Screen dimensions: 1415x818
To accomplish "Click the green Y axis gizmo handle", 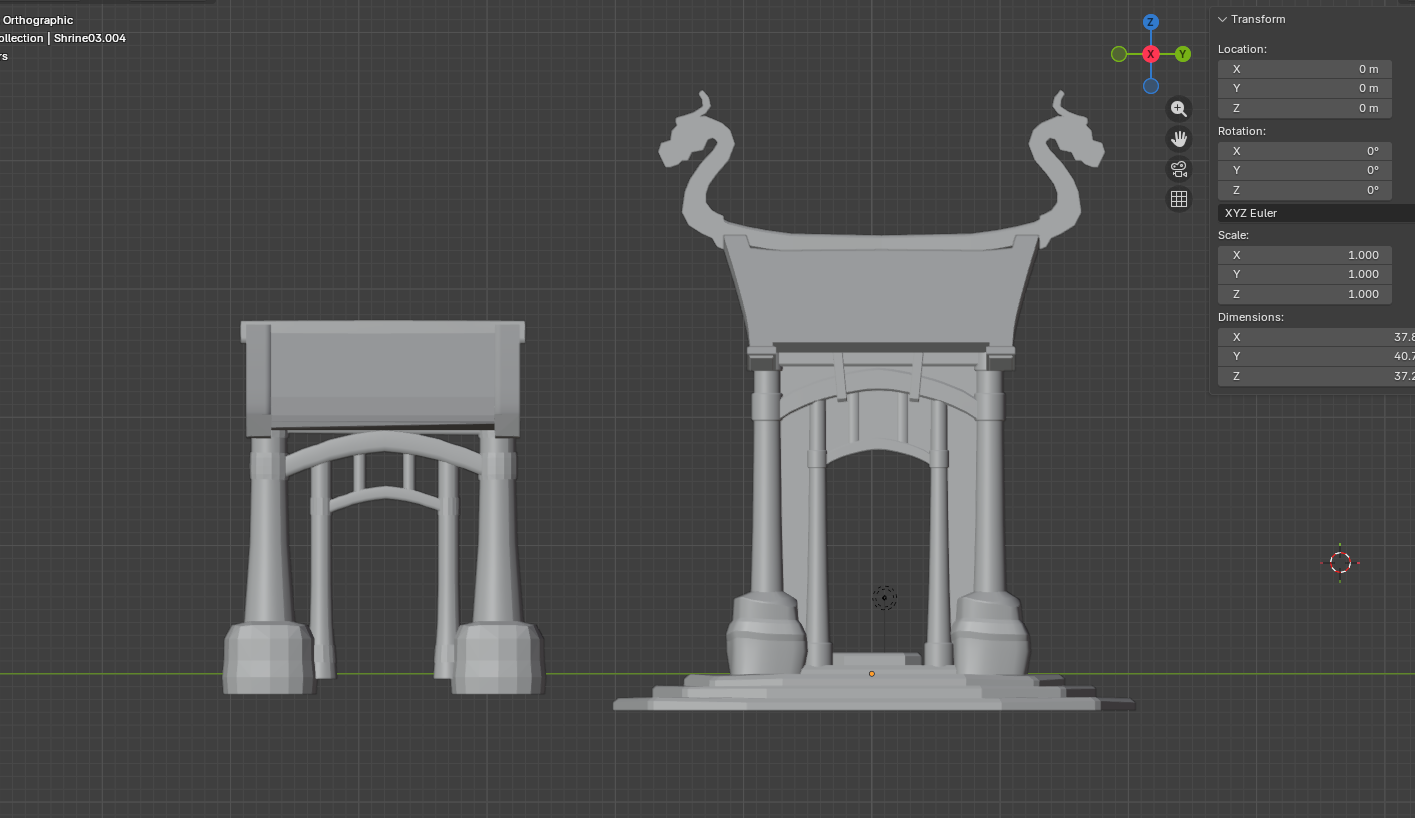I will [x=1183, y=54].
